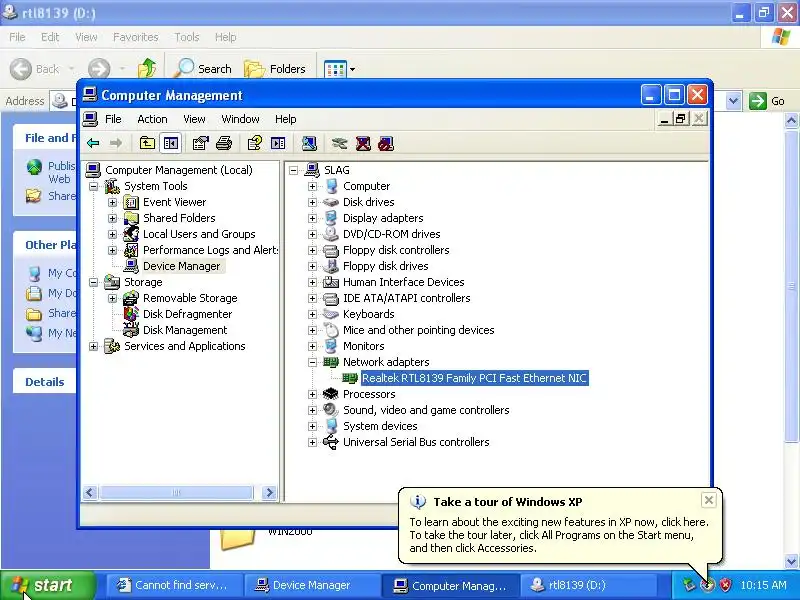Expand the Event Viewer node
Image resolution: width=800 pixels, height=600 pixels.
(x=112, y=202)
